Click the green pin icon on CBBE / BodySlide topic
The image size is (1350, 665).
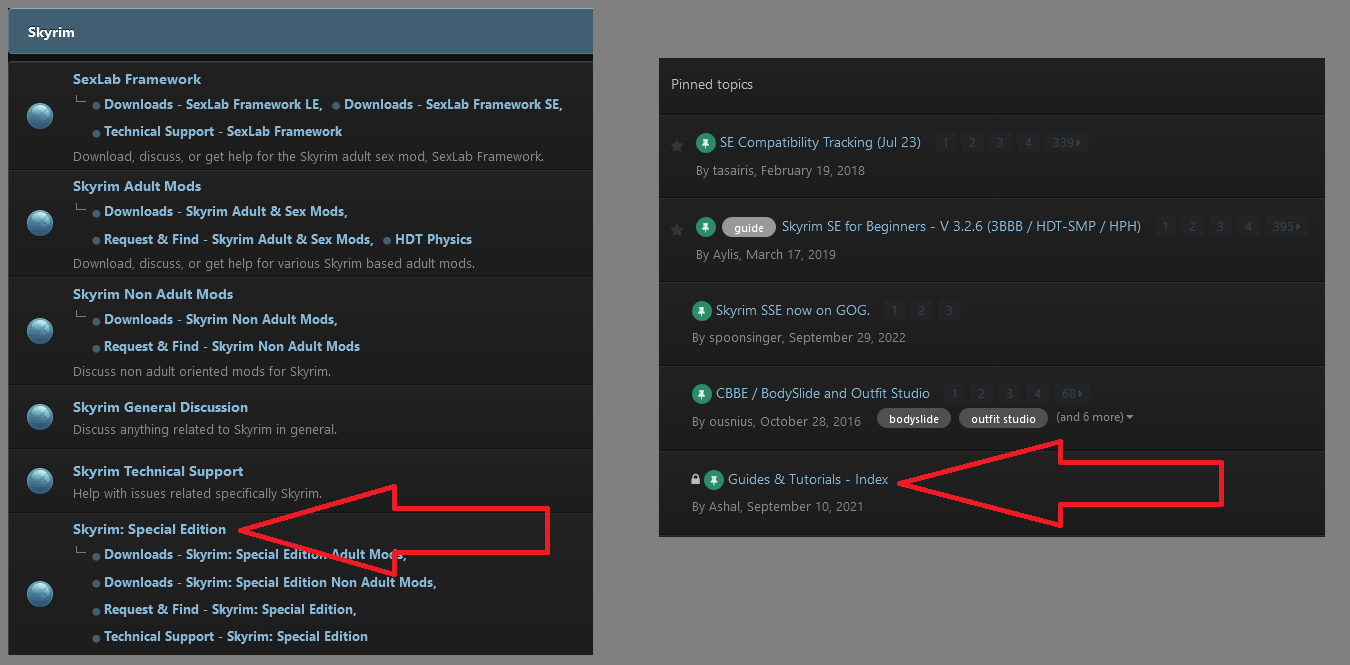coord(702,394)
